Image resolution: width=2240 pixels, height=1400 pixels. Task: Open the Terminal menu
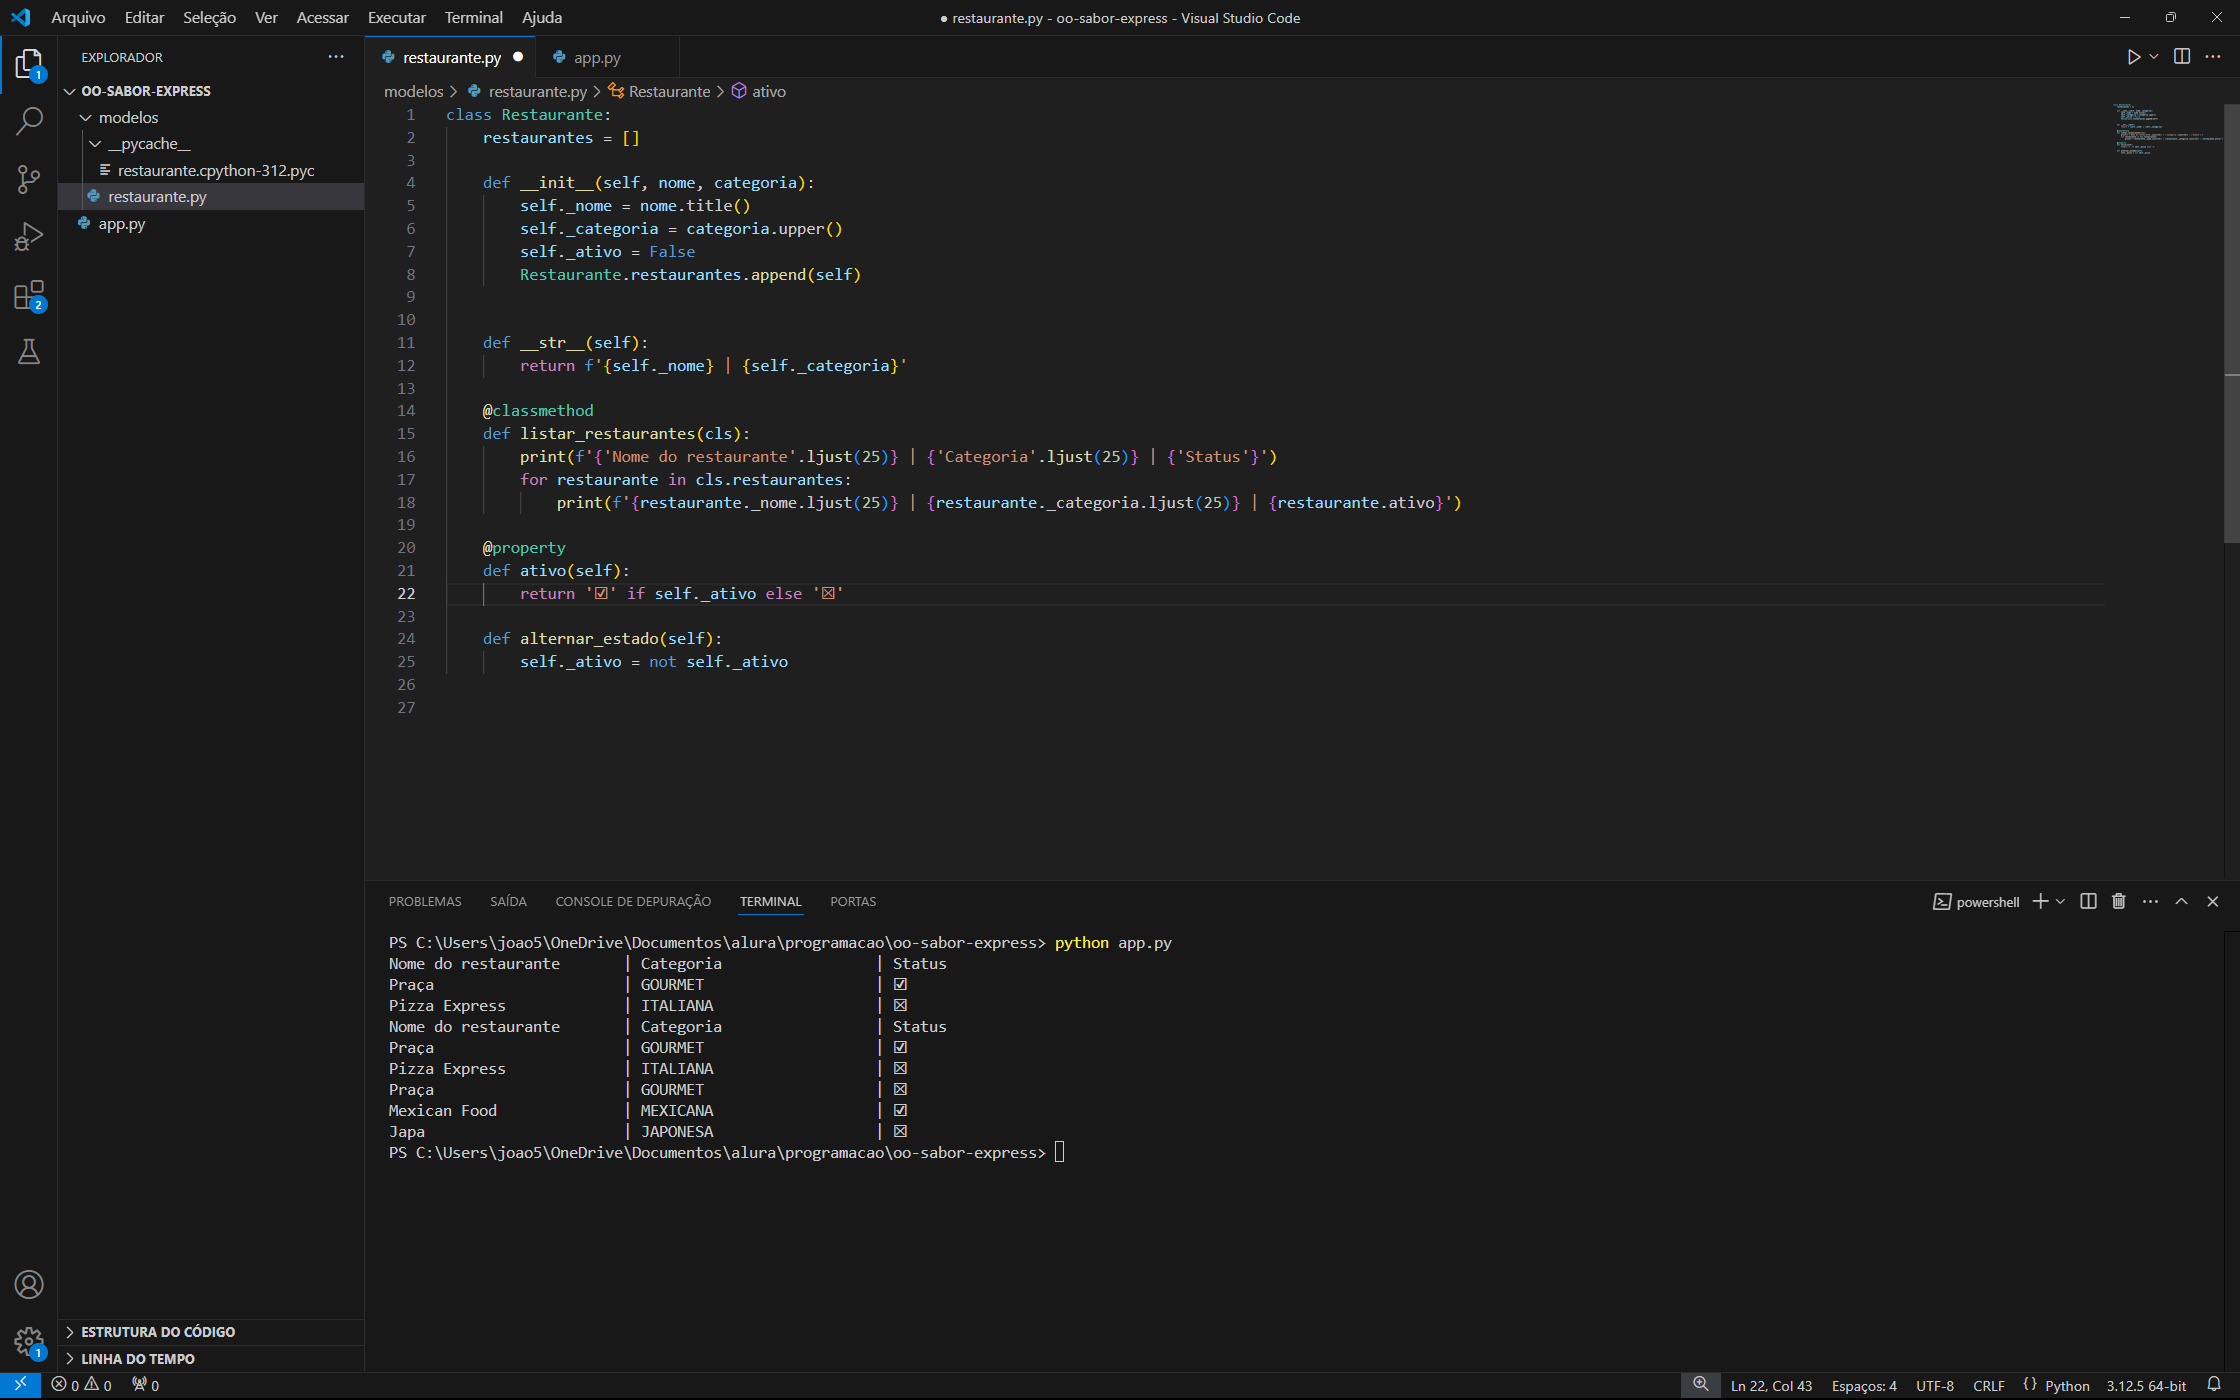[474, 18]
